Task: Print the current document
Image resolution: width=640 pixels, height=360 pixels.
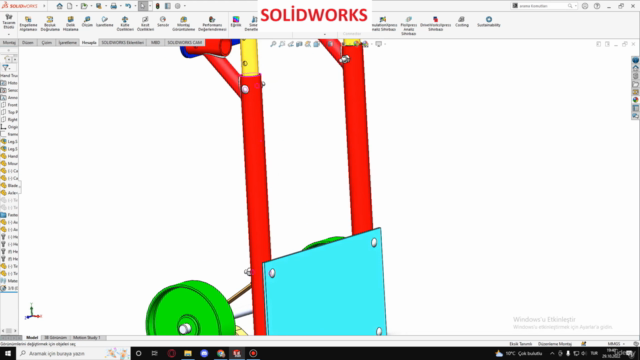Action: pos(113,6)
